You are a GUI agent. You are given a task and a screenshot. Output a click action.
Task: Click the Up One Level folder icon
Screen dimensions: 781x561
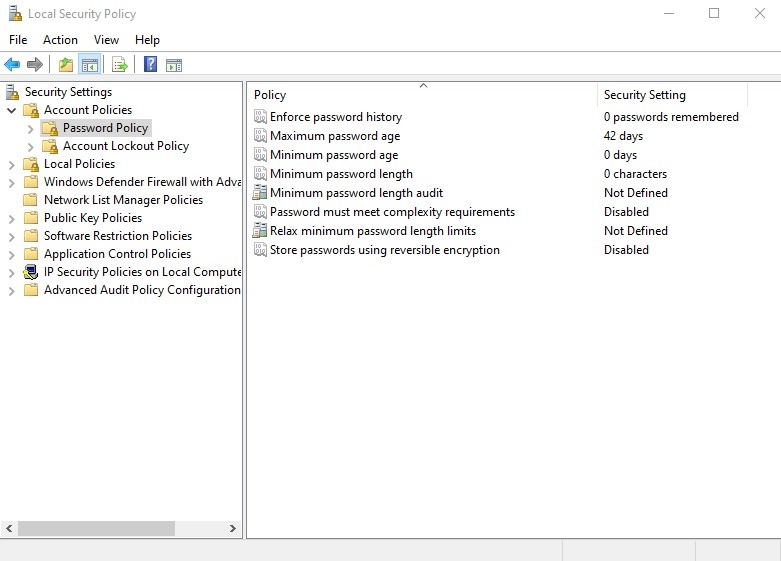coord(66,65)
